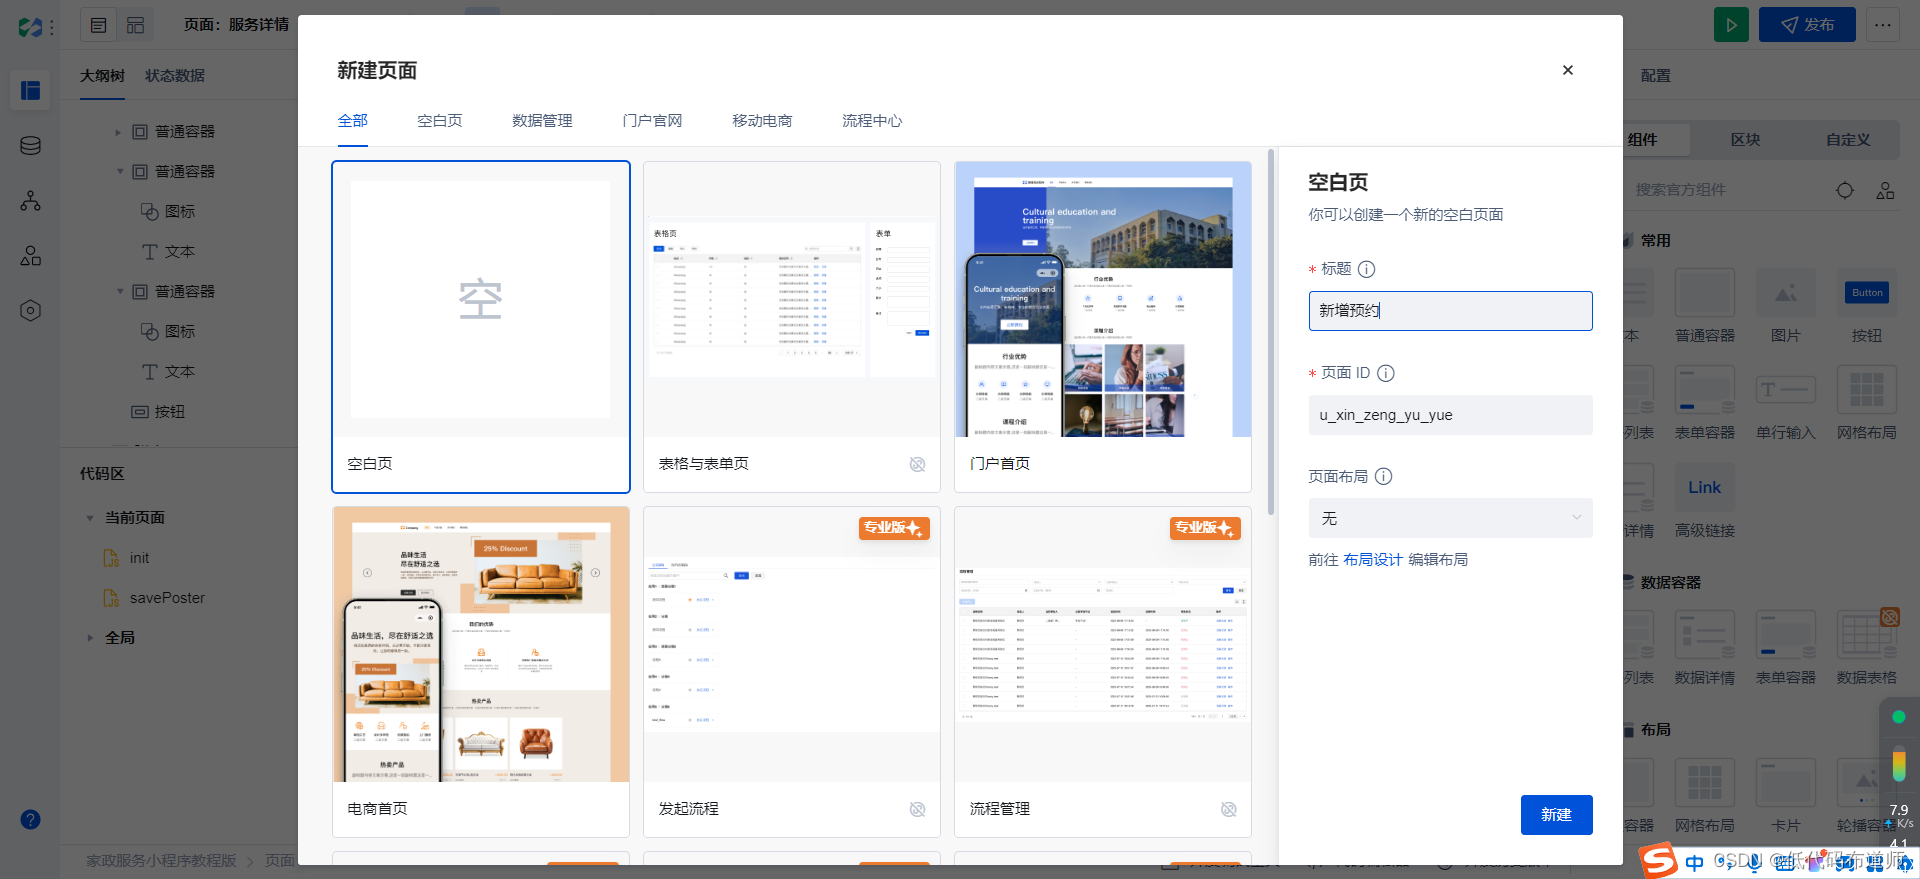Click the 页面 ID input field
This screenshot has height=879, width=1920.
(x=1450, y=415)
